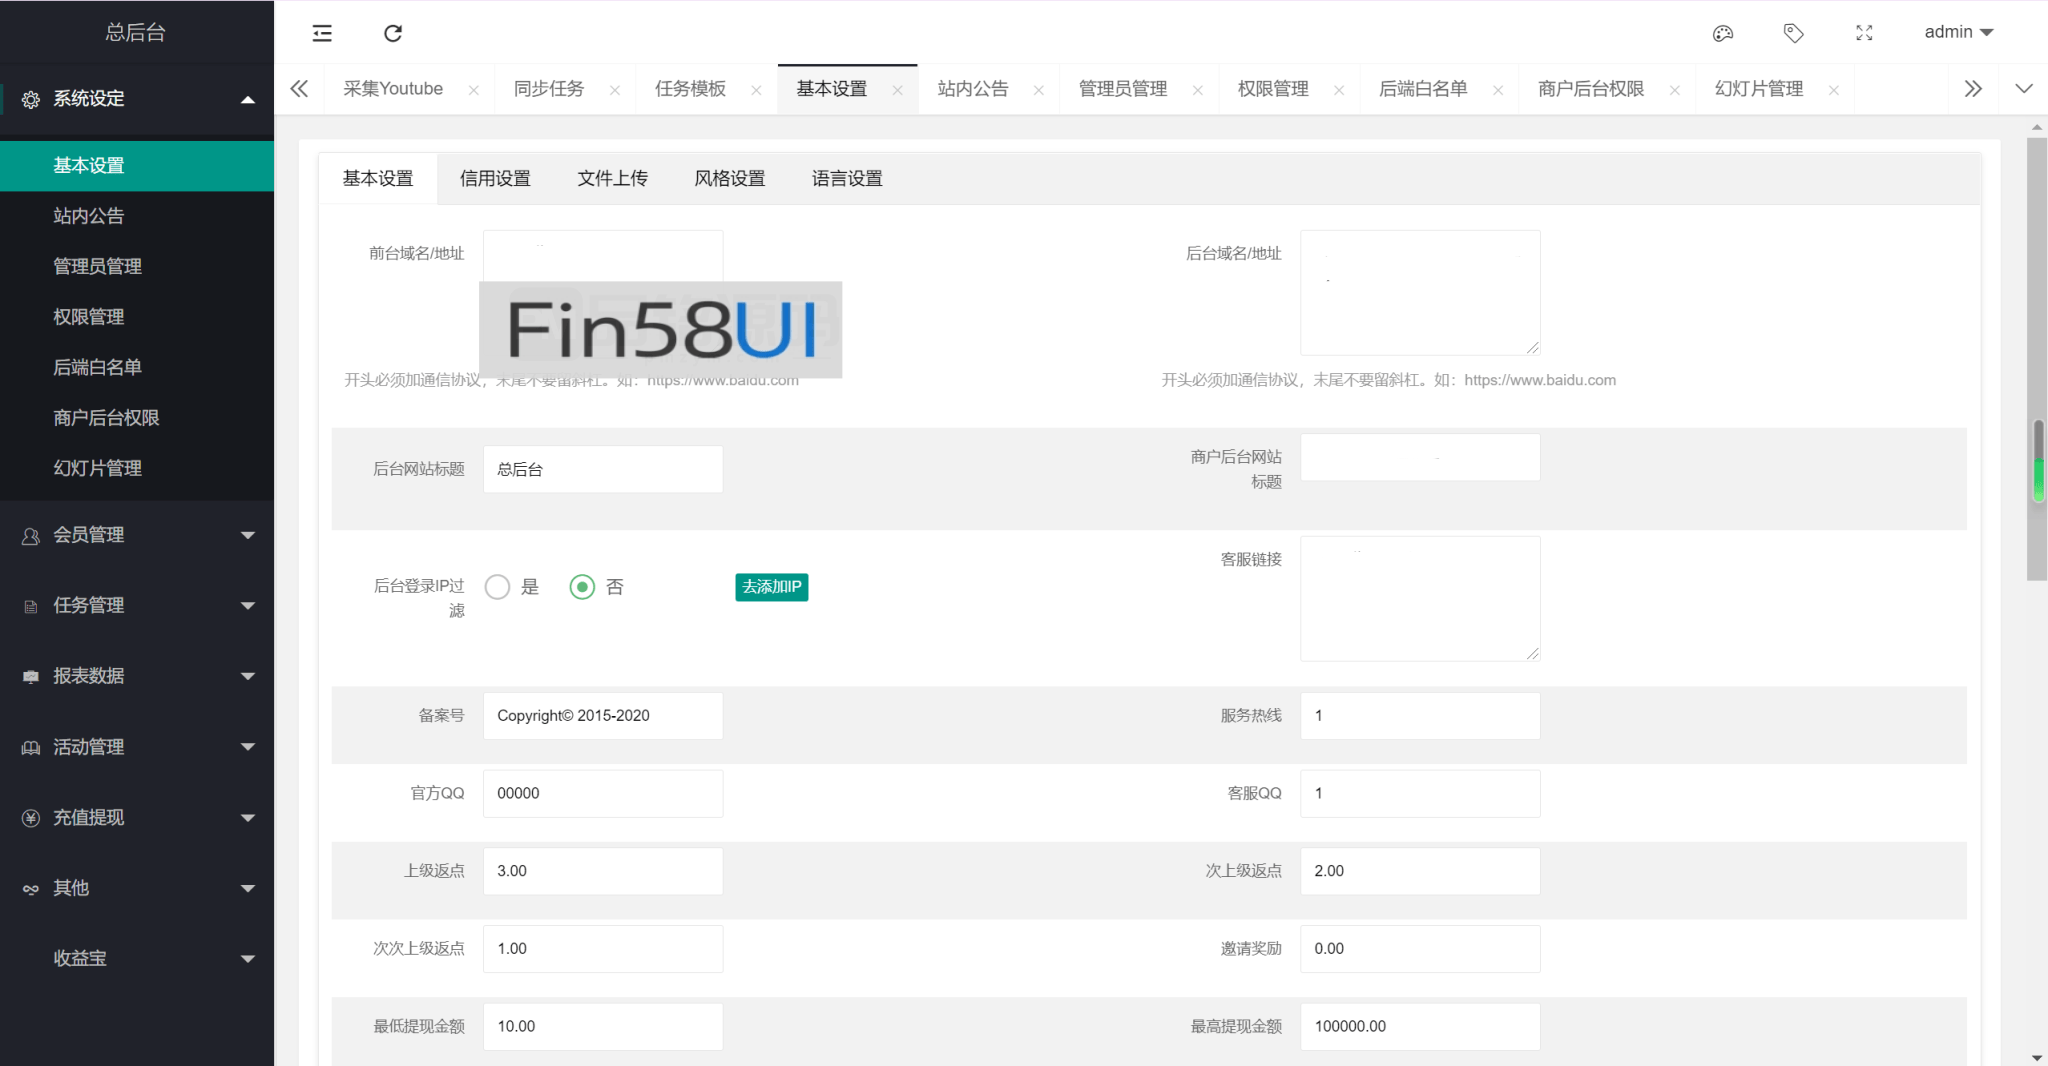Viewport: 2048px width, 1066px height.
Task: Click the tag note icon in header
Action: tap(1793, 33)
